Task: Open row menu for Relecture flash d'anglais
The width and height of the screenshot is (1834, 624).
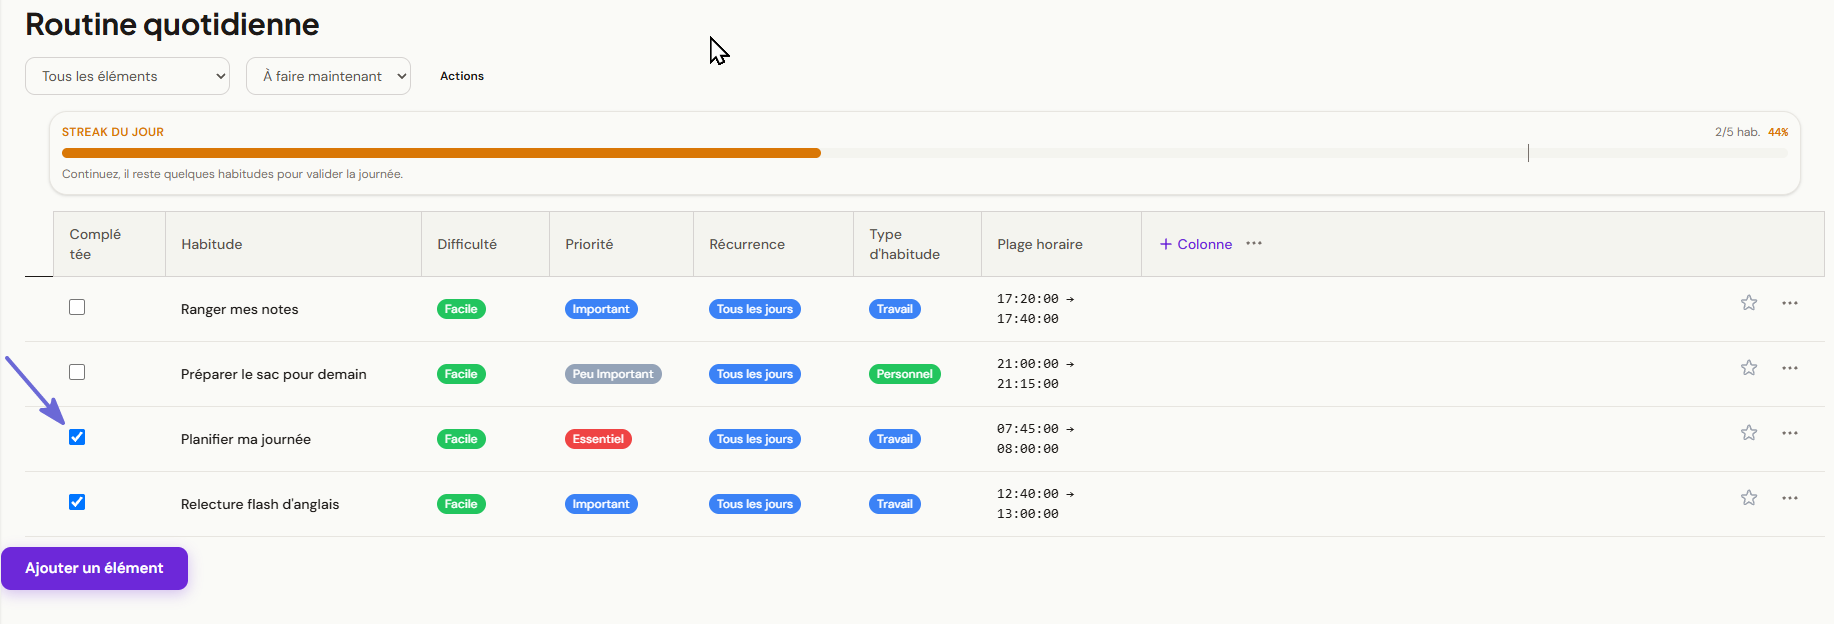Action: click(1790, 498)
